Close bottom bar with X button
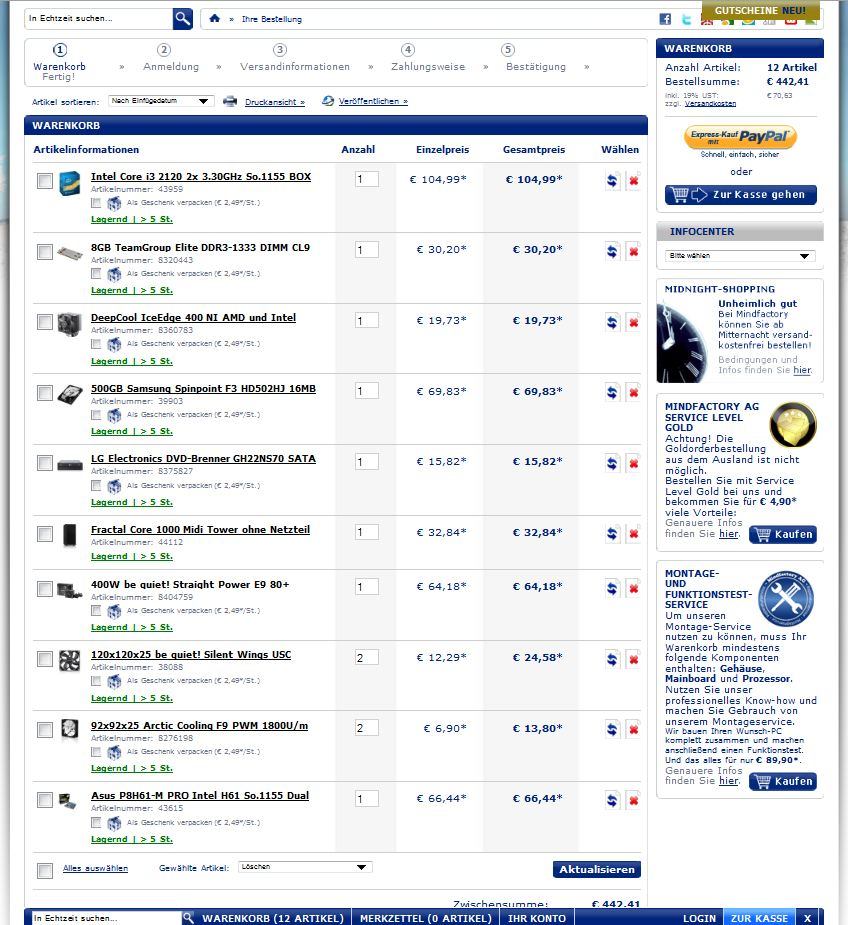This screenshot has width=848, height=925. click(x=807, y=918)
